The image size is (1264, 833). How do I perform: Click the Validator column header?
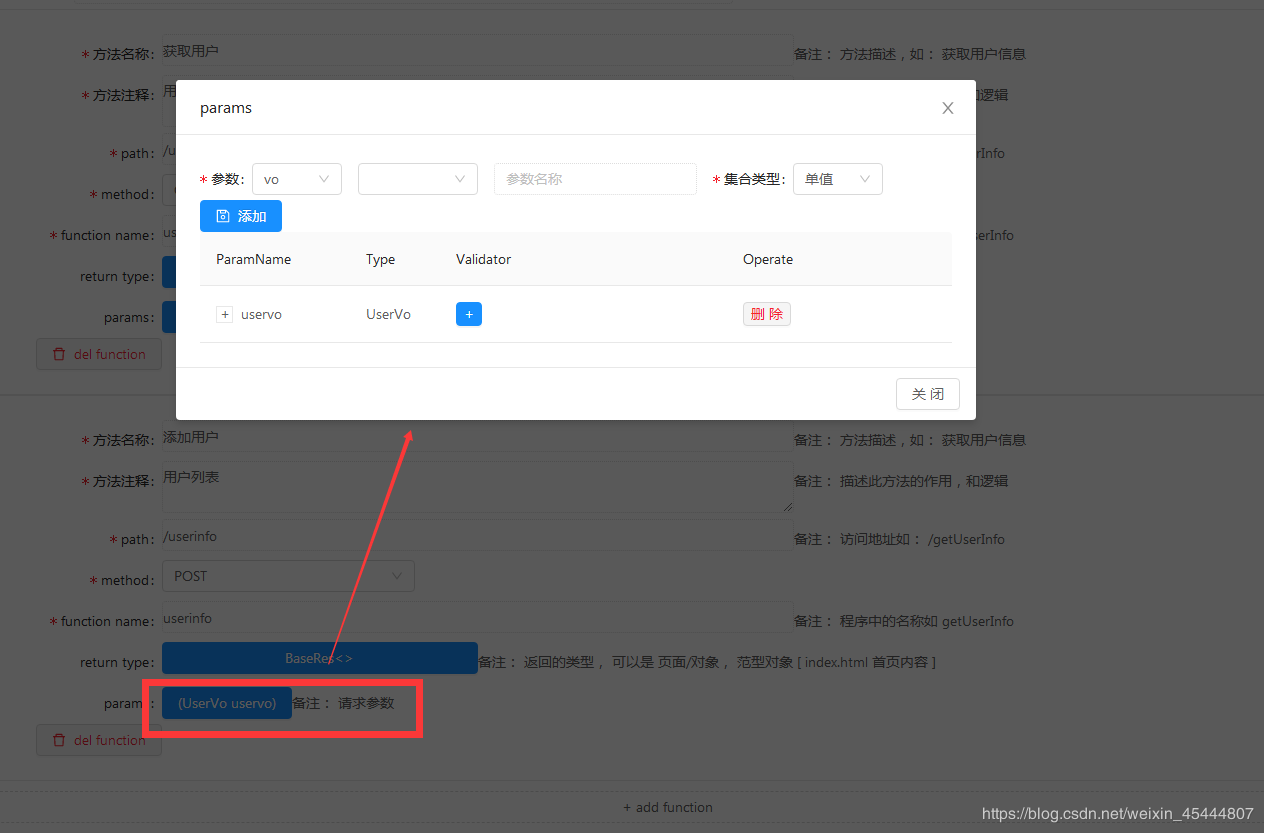[x=484, y=259]
